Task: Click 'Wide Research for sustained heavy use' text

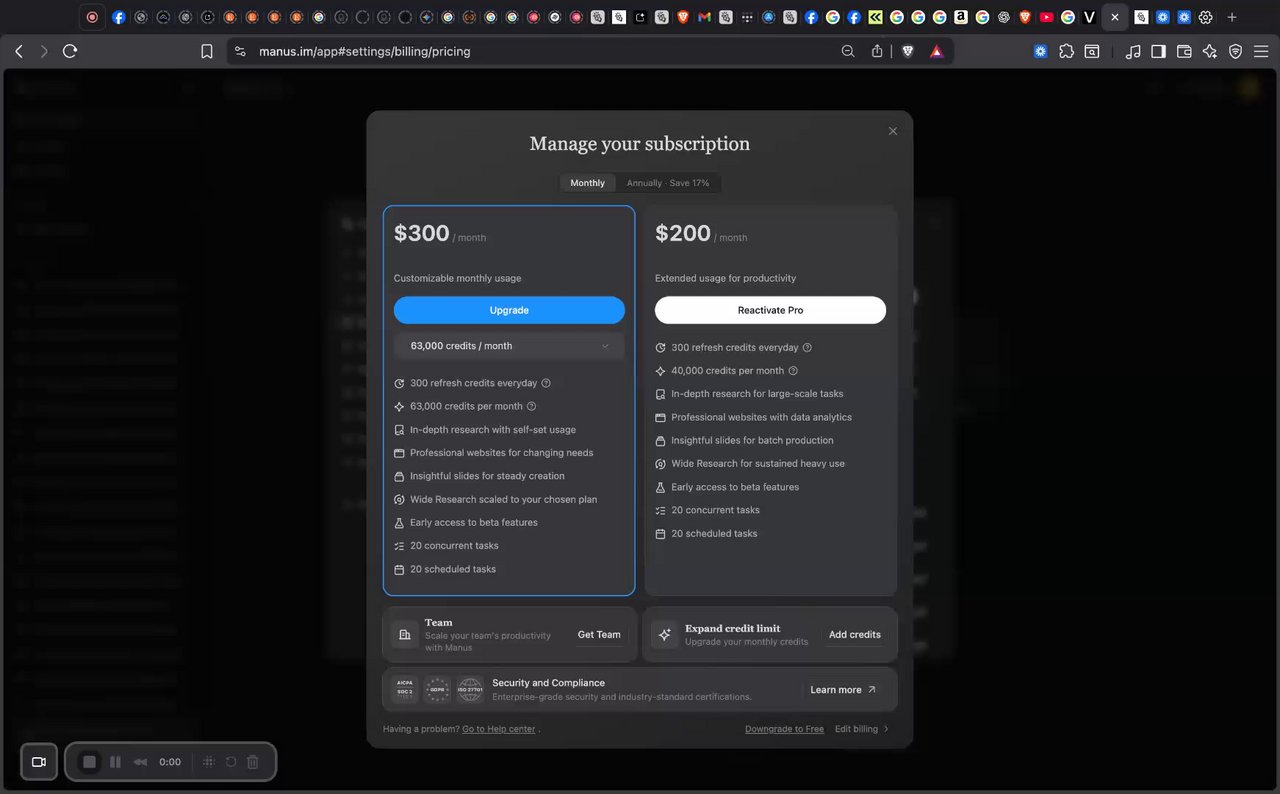Action: click(758, 464)
